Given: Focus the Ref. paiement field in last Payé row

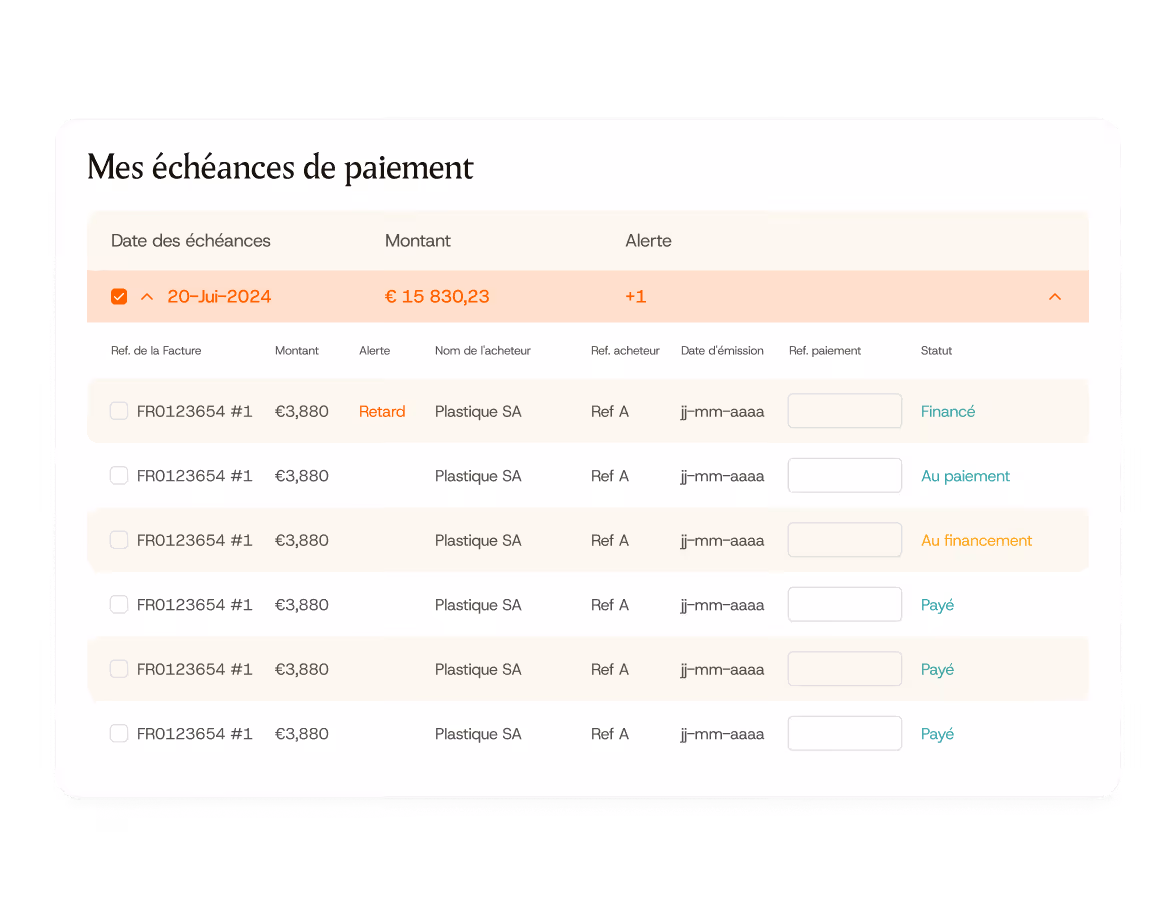Looking at the screenshot, I should tap(844, 734).
